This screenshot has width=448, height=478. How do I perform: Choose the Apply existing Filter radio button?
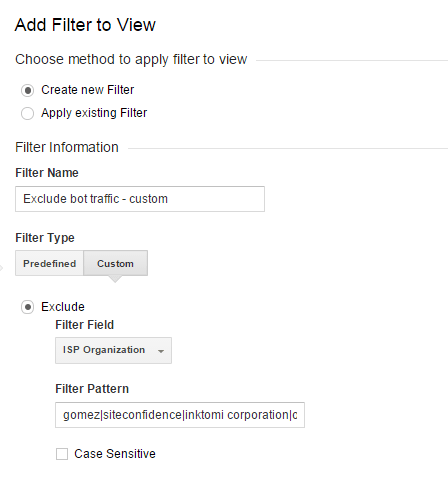point(27,113)
